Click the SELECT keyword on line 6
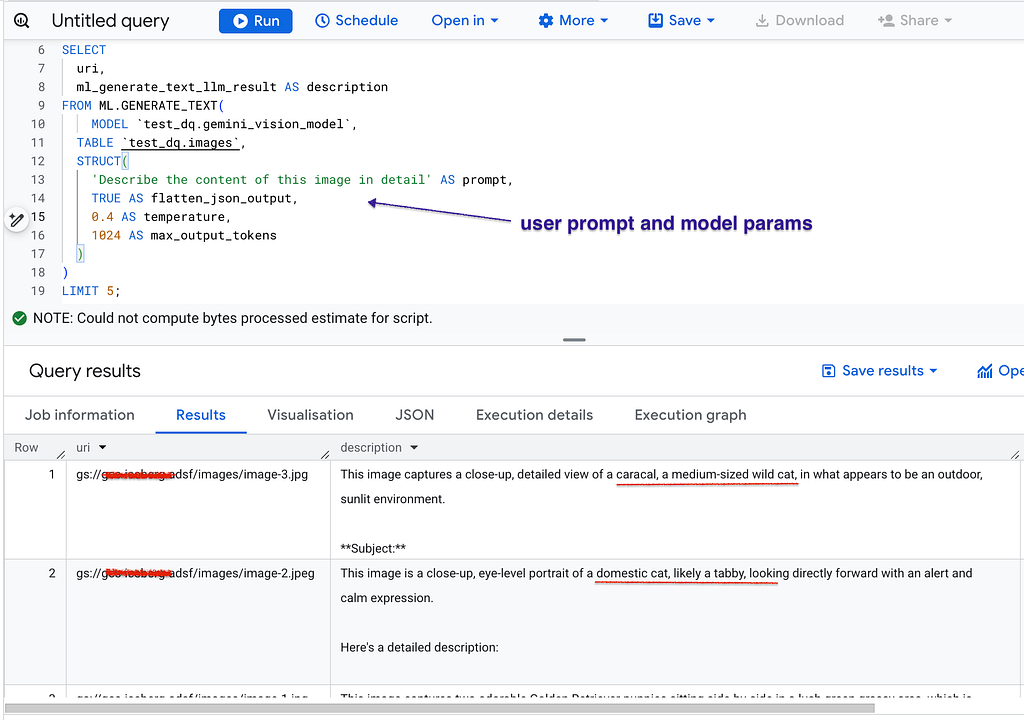 pos(84,50)
